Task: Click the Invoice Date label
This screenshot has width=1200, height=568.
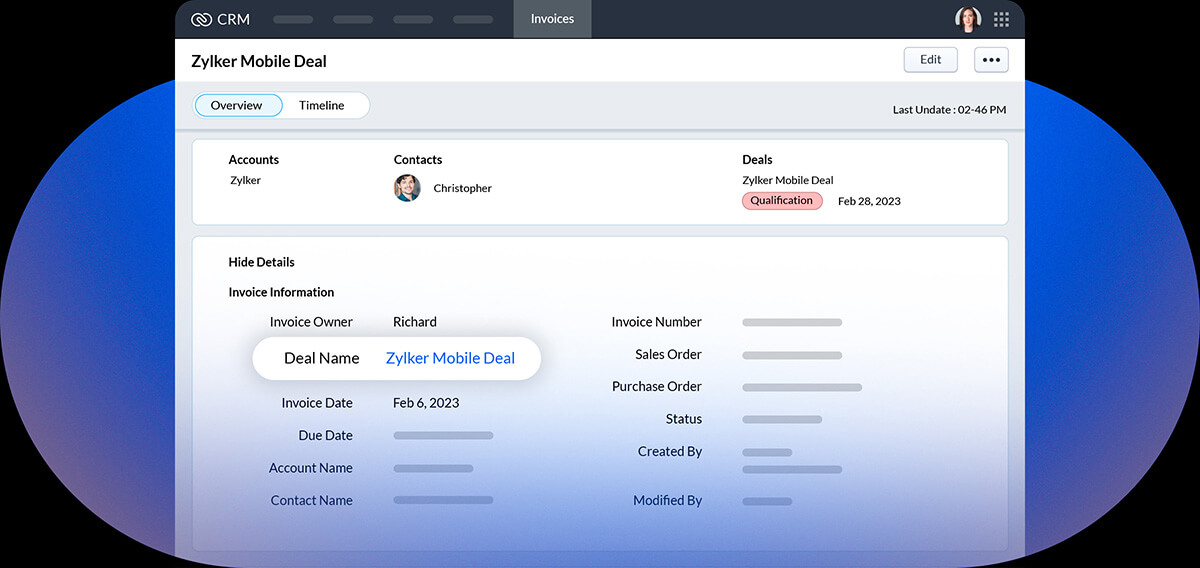Action: pos(317,403)
